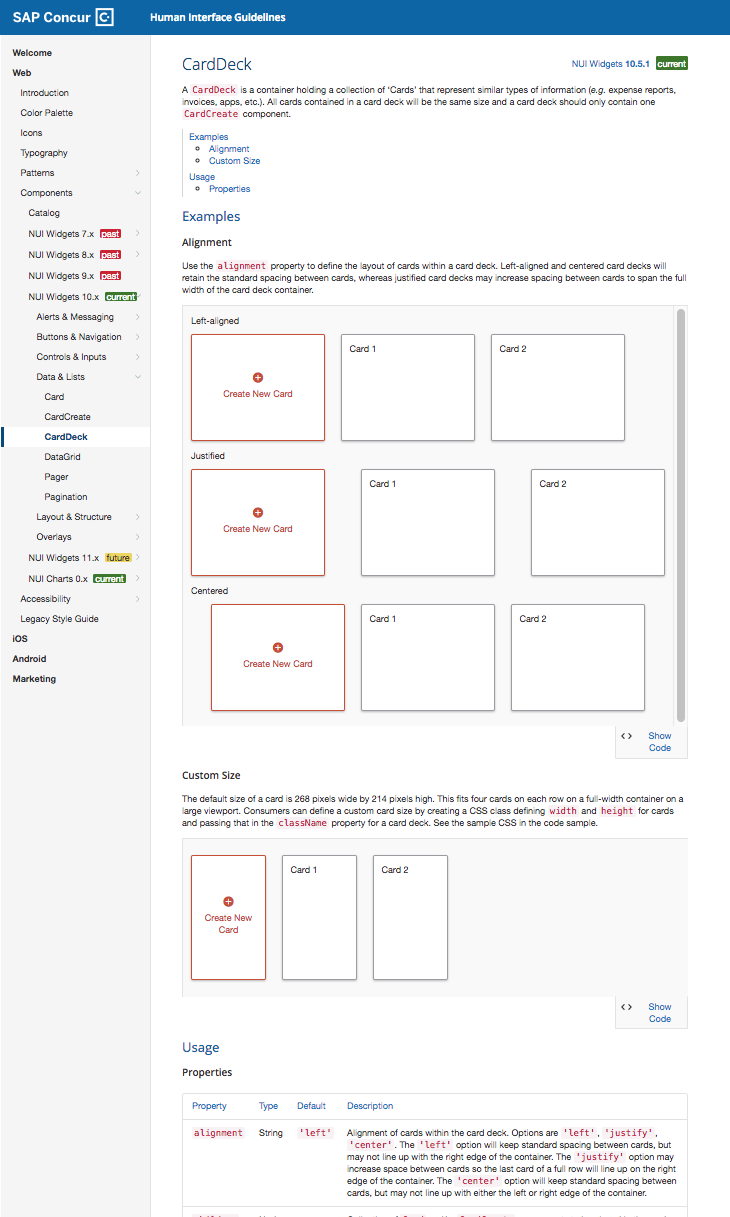
Task: Open Welcome in the sidebar
Action: 32,53
